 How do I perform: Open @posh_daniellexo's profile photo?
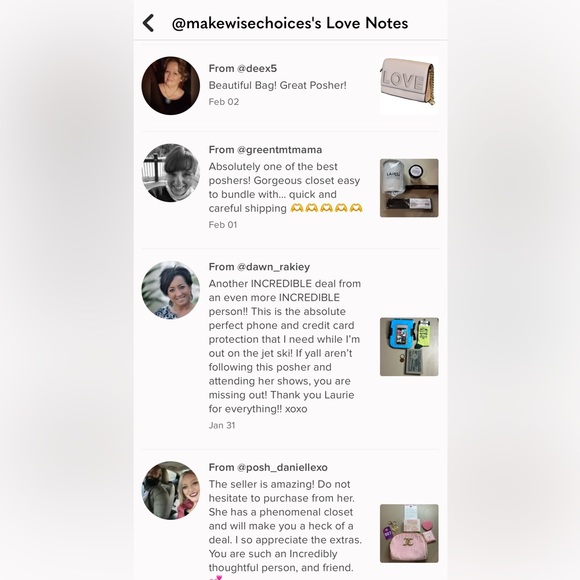(171, 490)
